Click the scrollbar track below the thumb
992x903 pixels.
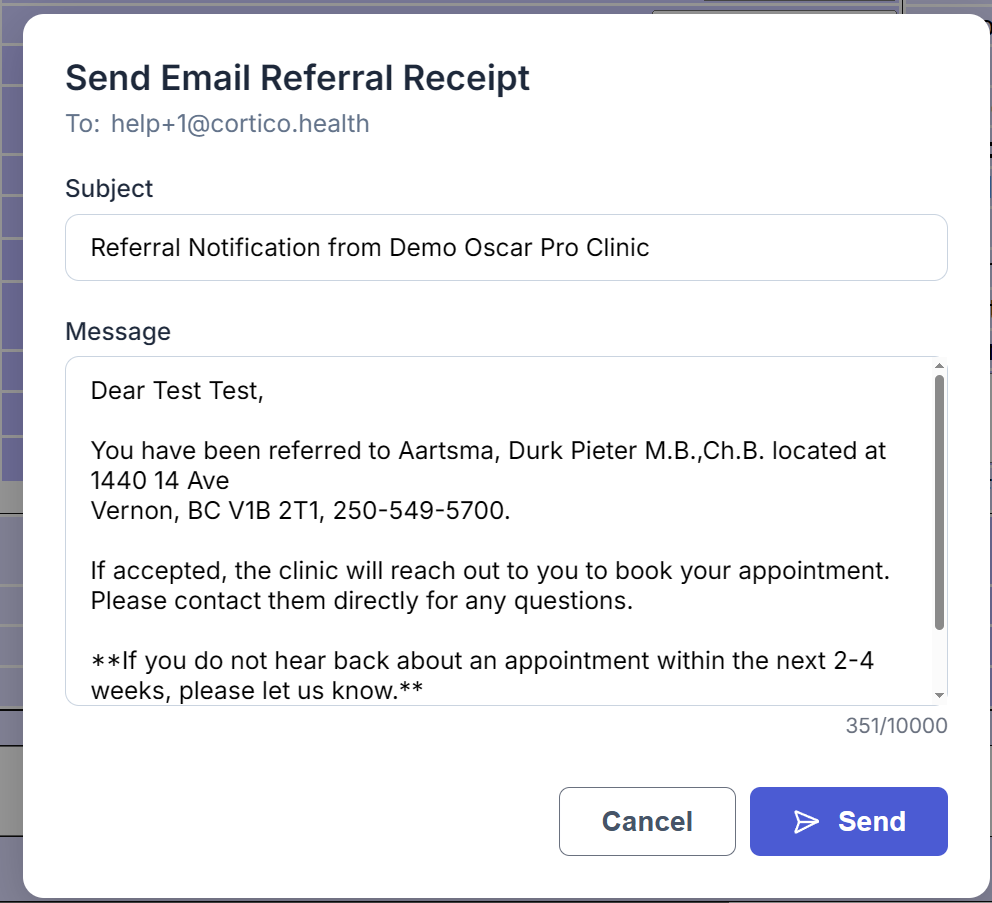[x=939, y=660]
